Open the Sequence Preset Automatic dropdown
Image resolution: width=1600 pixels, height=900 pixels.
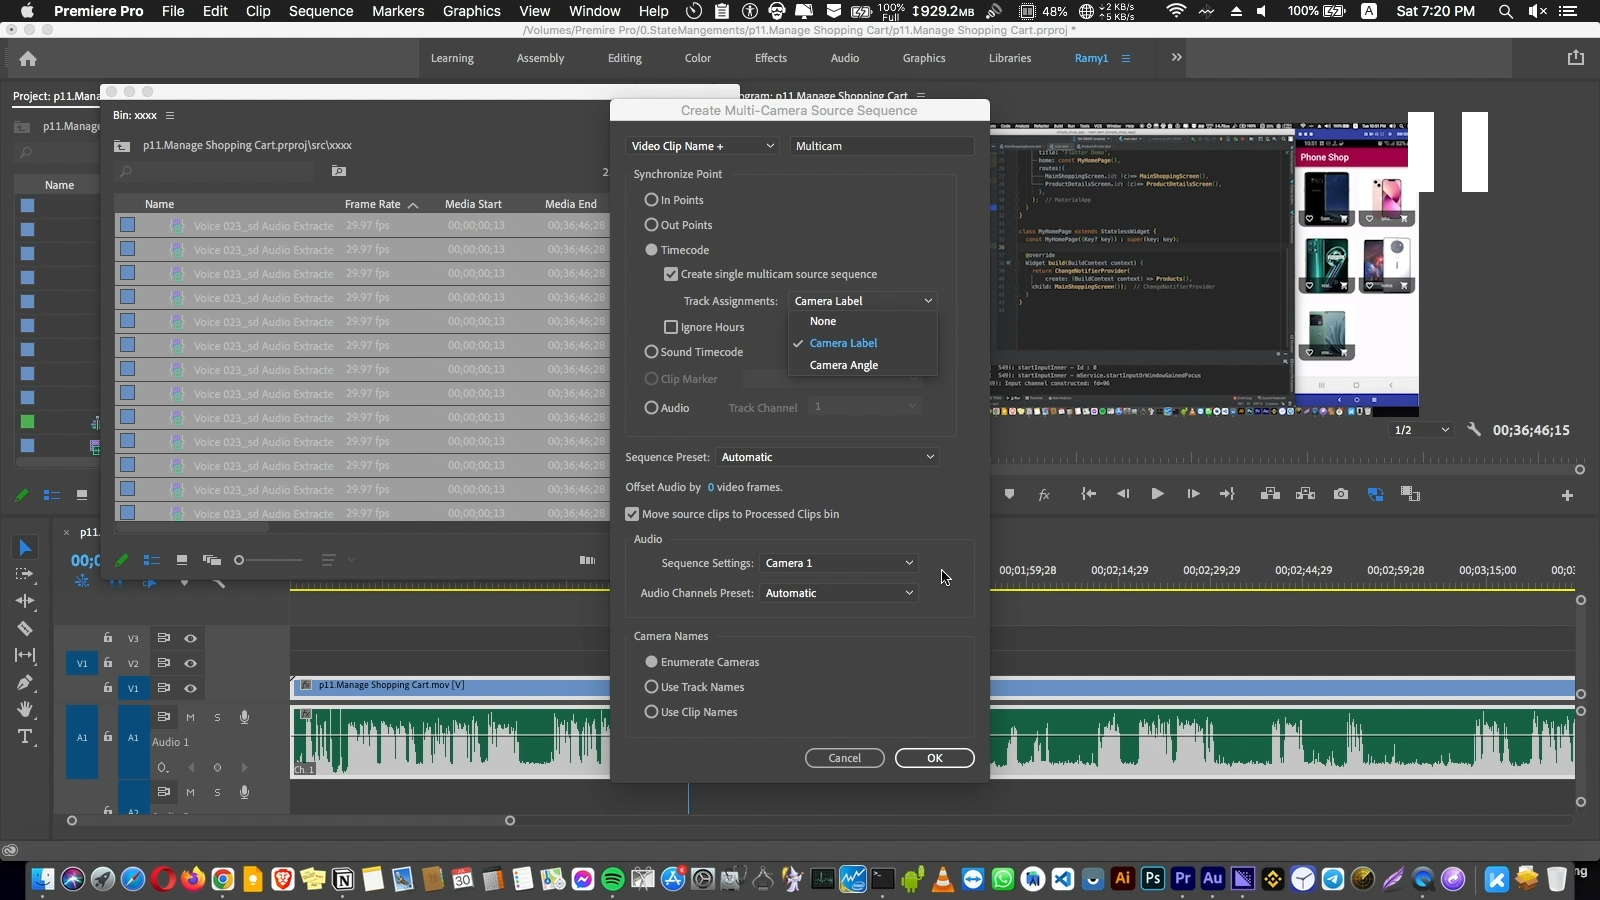(828, 457)
